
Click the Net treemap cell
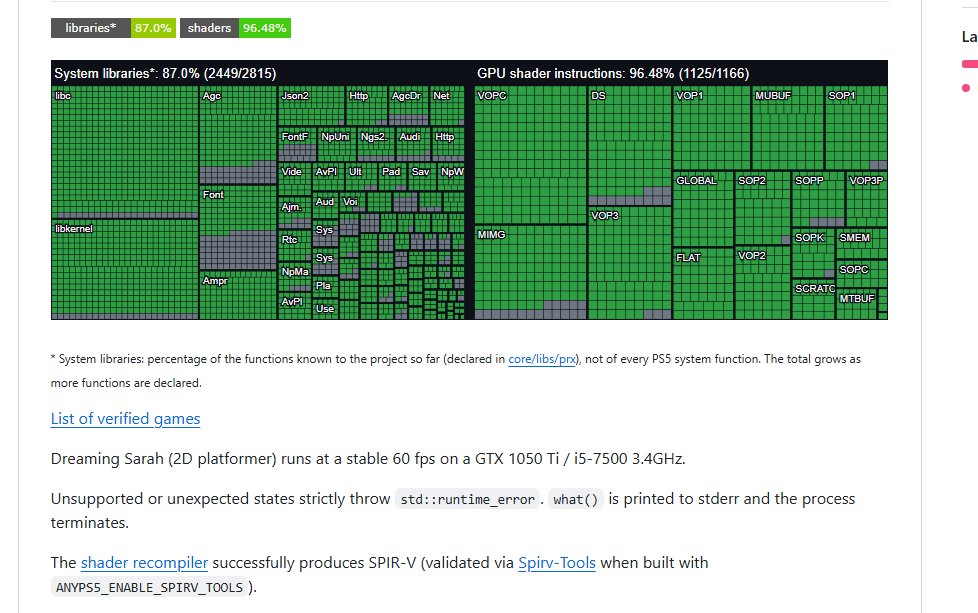(447, 106)
